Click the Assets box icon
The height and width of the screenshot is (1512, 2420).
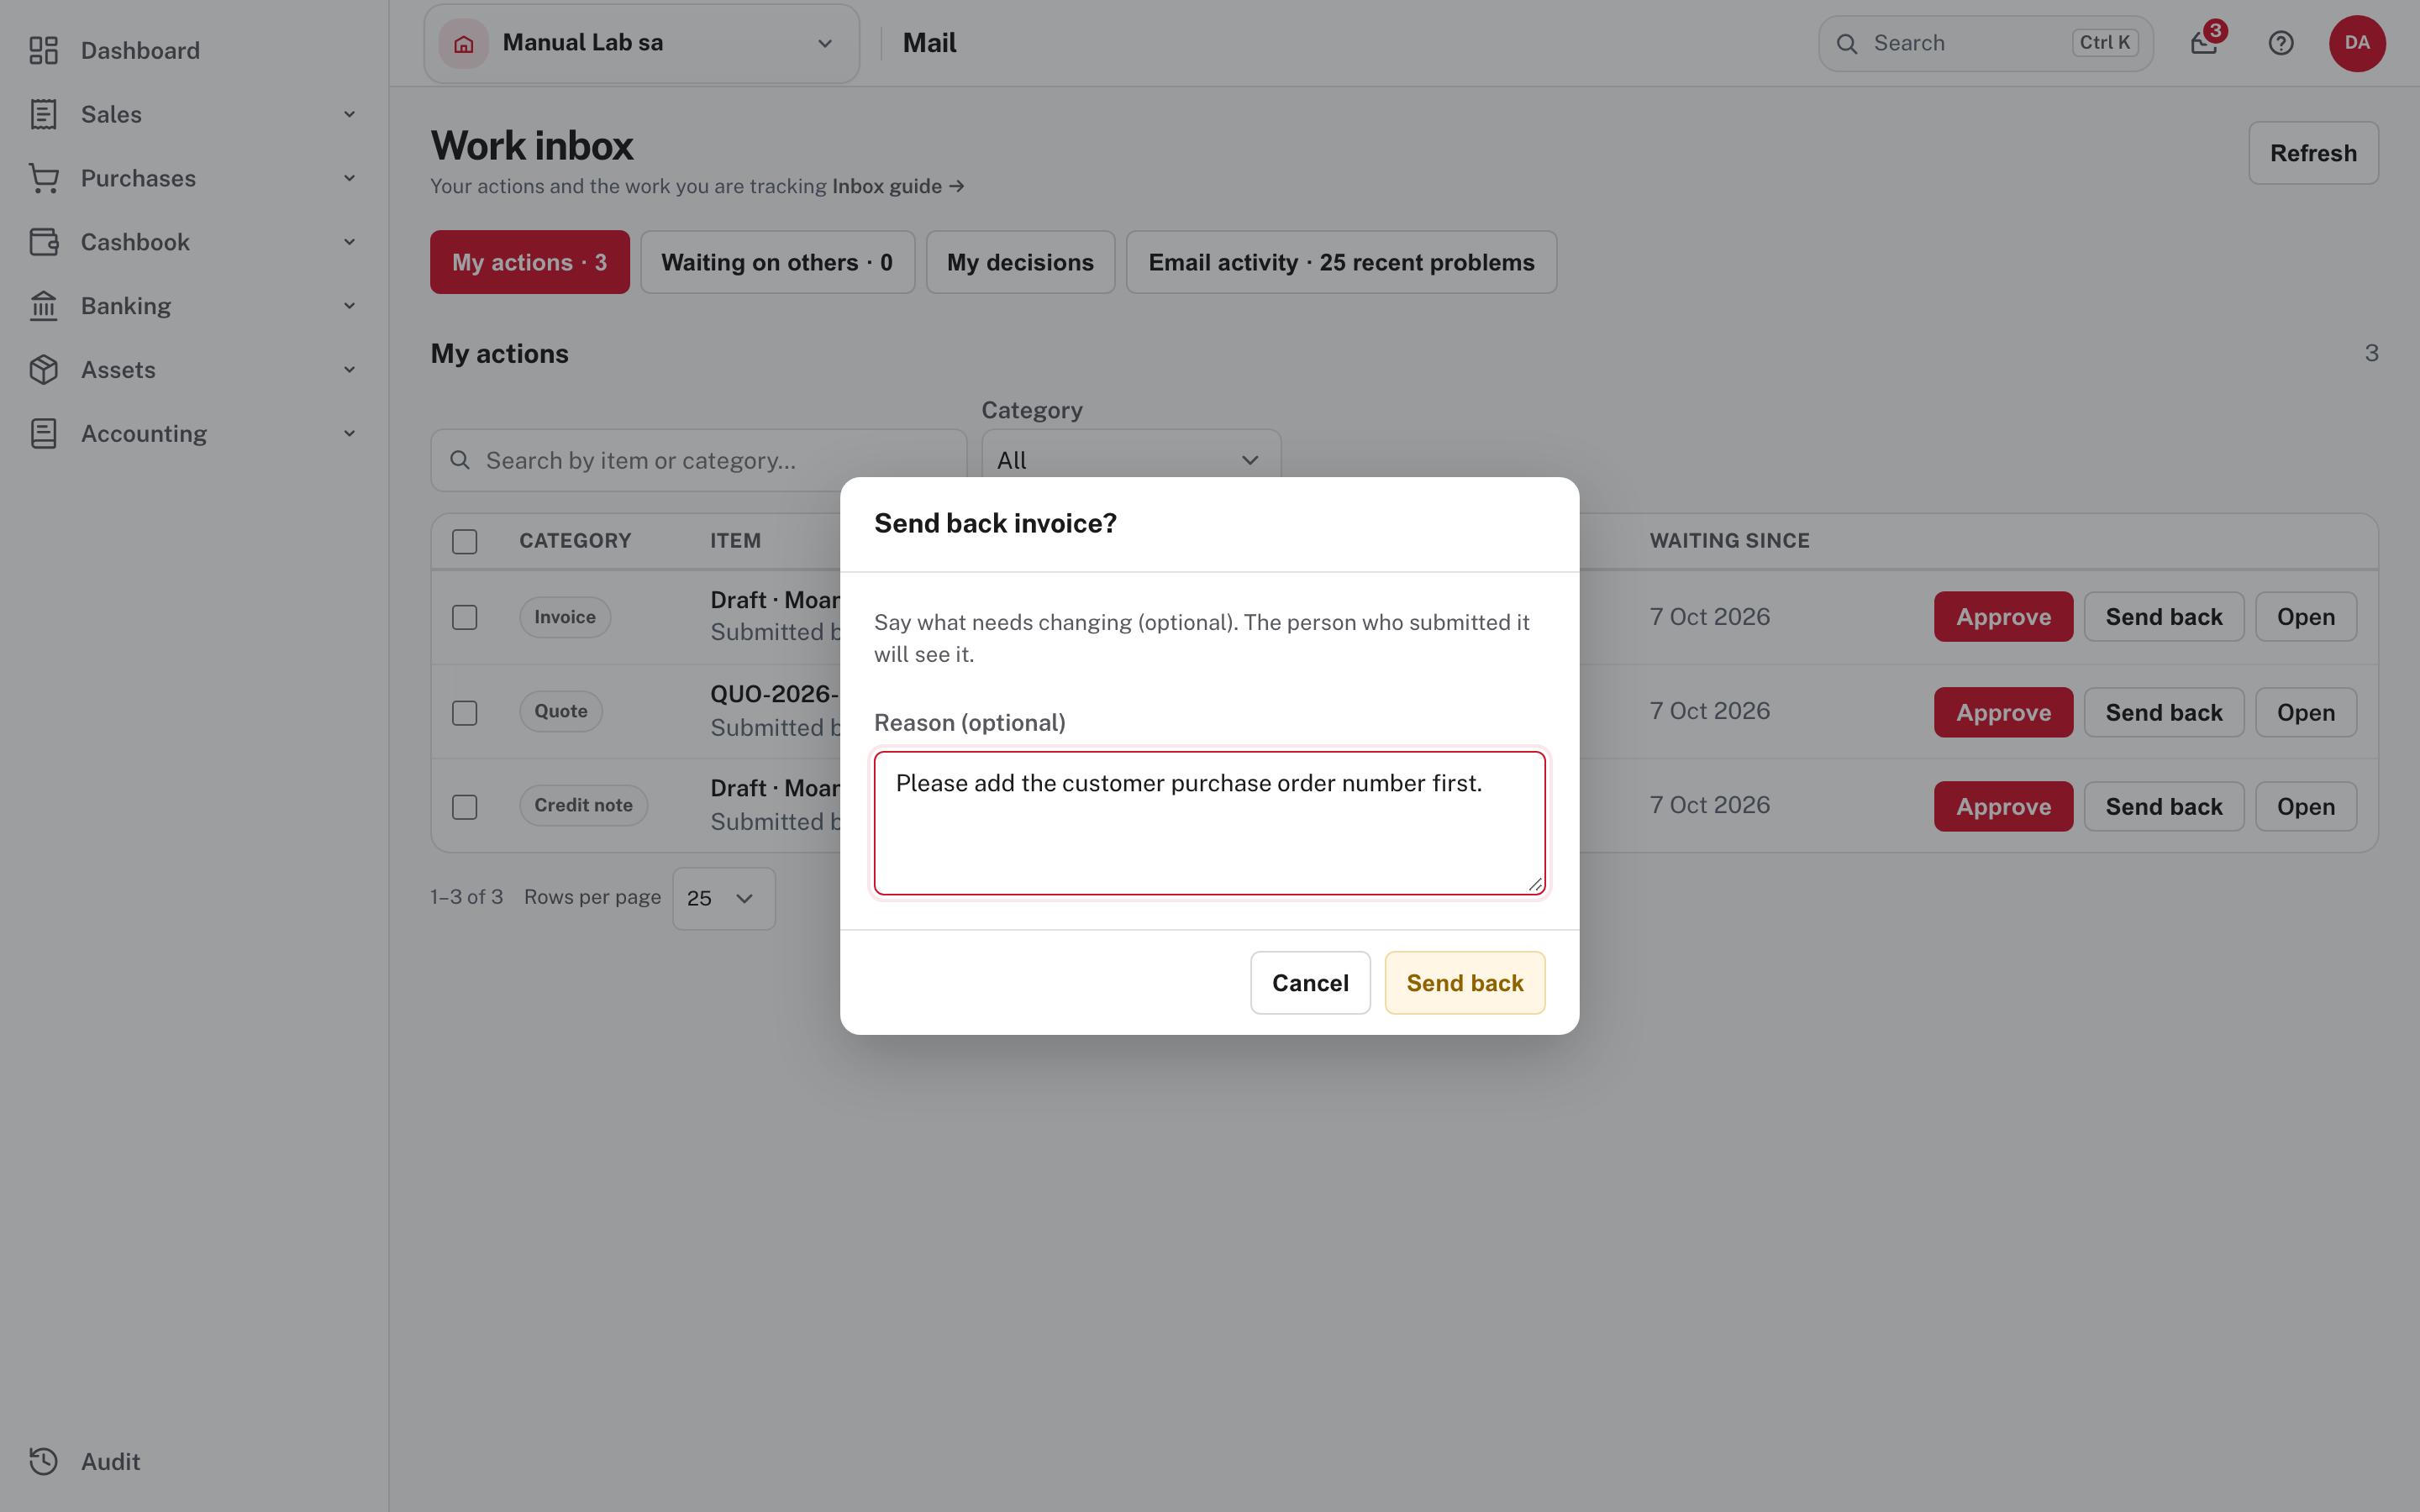pos(43,370)
